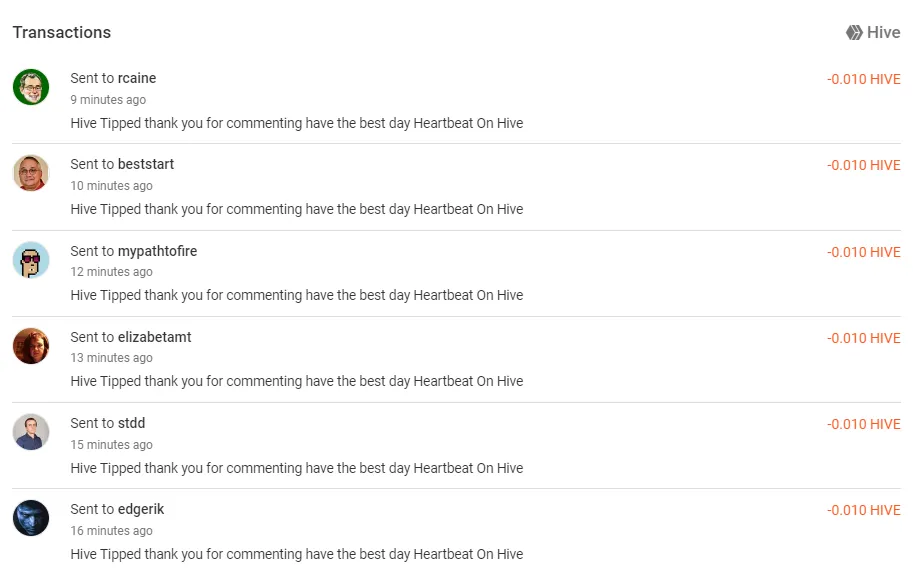Follow the stdd username link
This screenshot has width=913, height=571.
click(131, 423)
